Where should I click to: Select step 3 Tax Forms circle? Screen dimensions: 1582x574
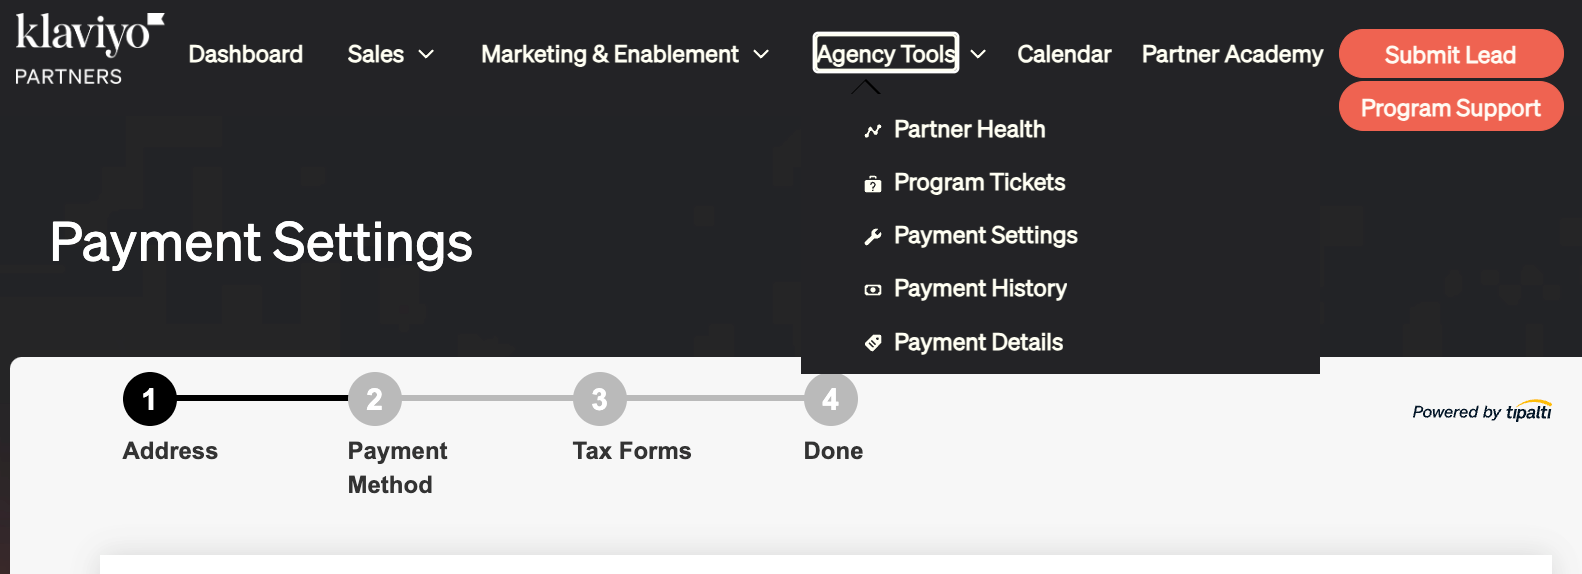600,399
